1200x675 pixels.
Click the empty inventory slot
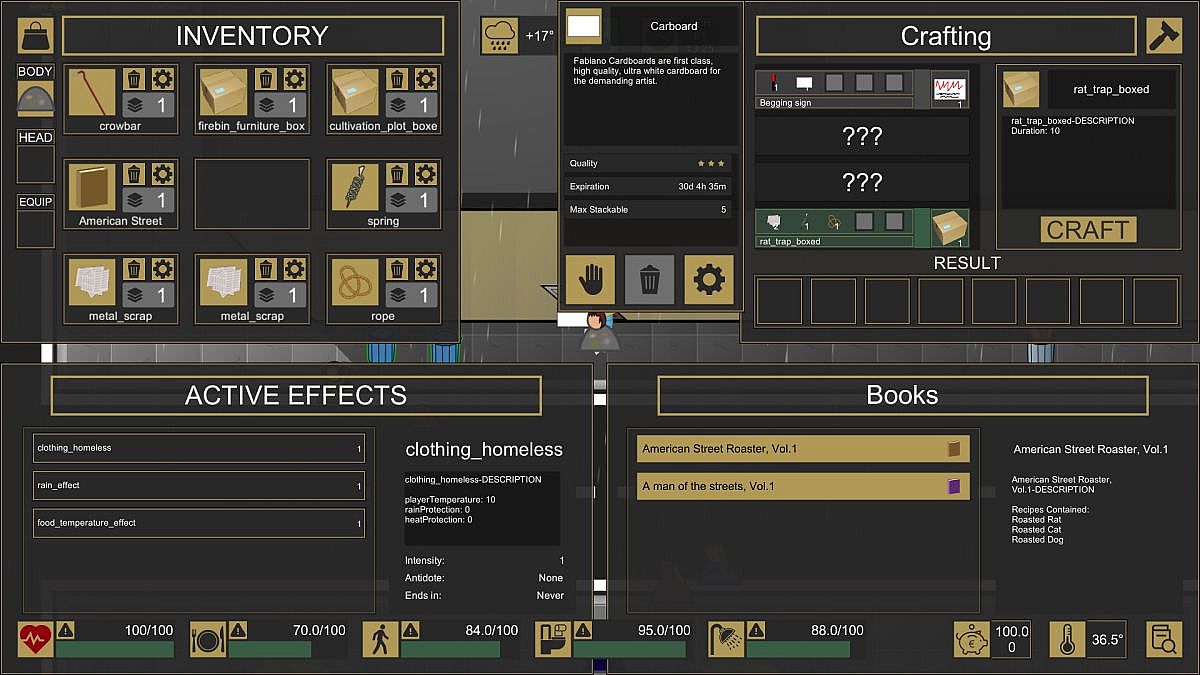(252, 194)
